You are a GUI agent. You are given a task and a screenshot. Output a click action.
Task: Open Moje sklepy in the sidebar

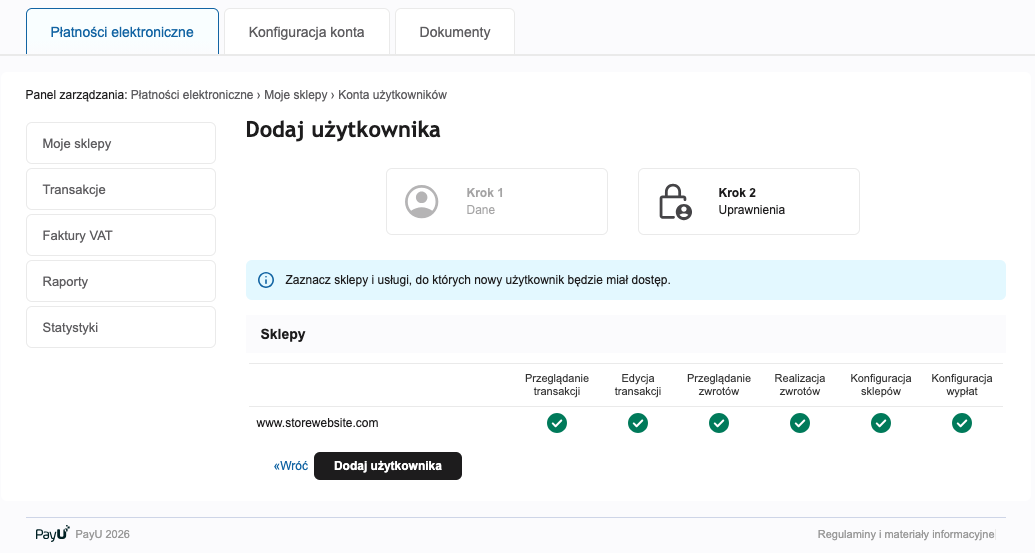pos(121,143)
